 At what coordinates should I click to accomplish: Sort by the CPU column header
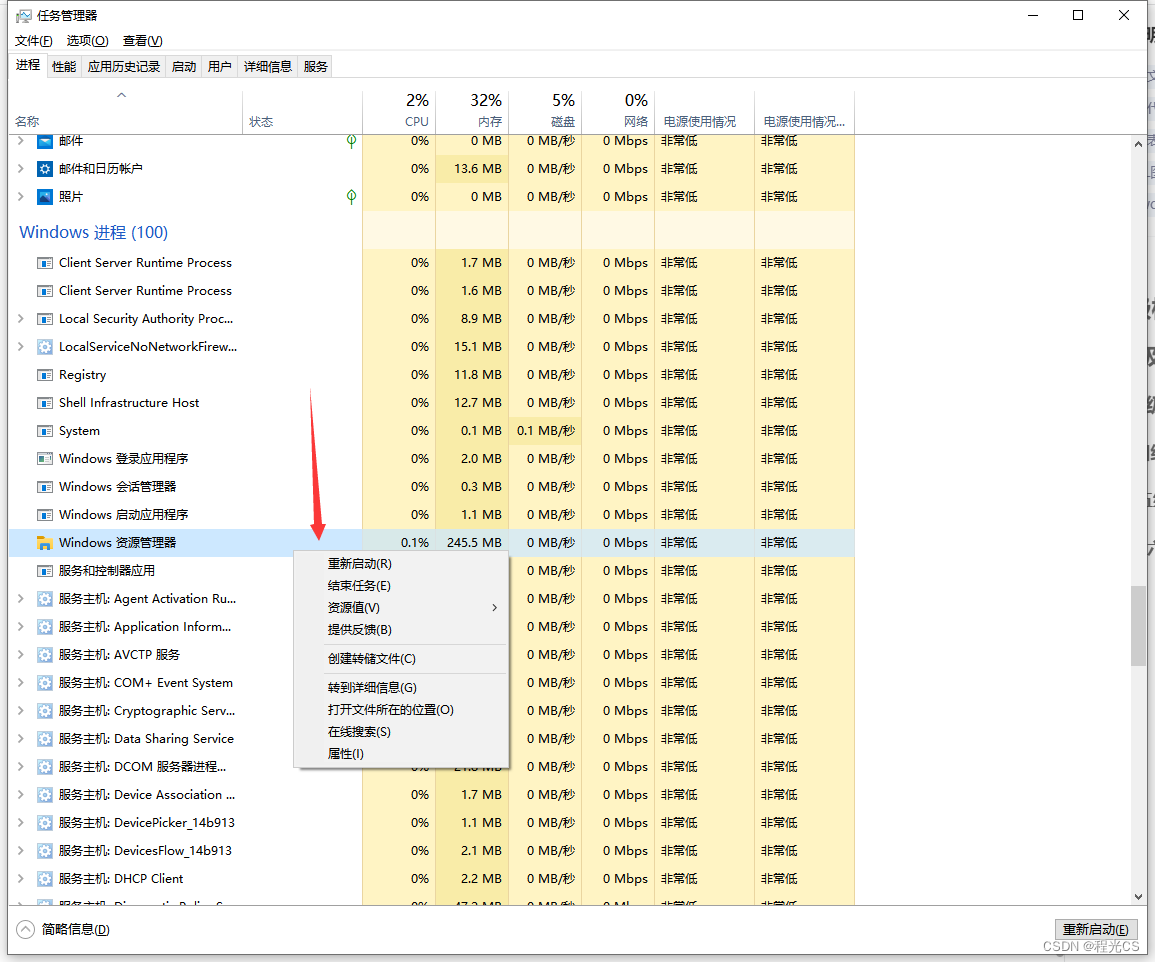click(399, 112)
